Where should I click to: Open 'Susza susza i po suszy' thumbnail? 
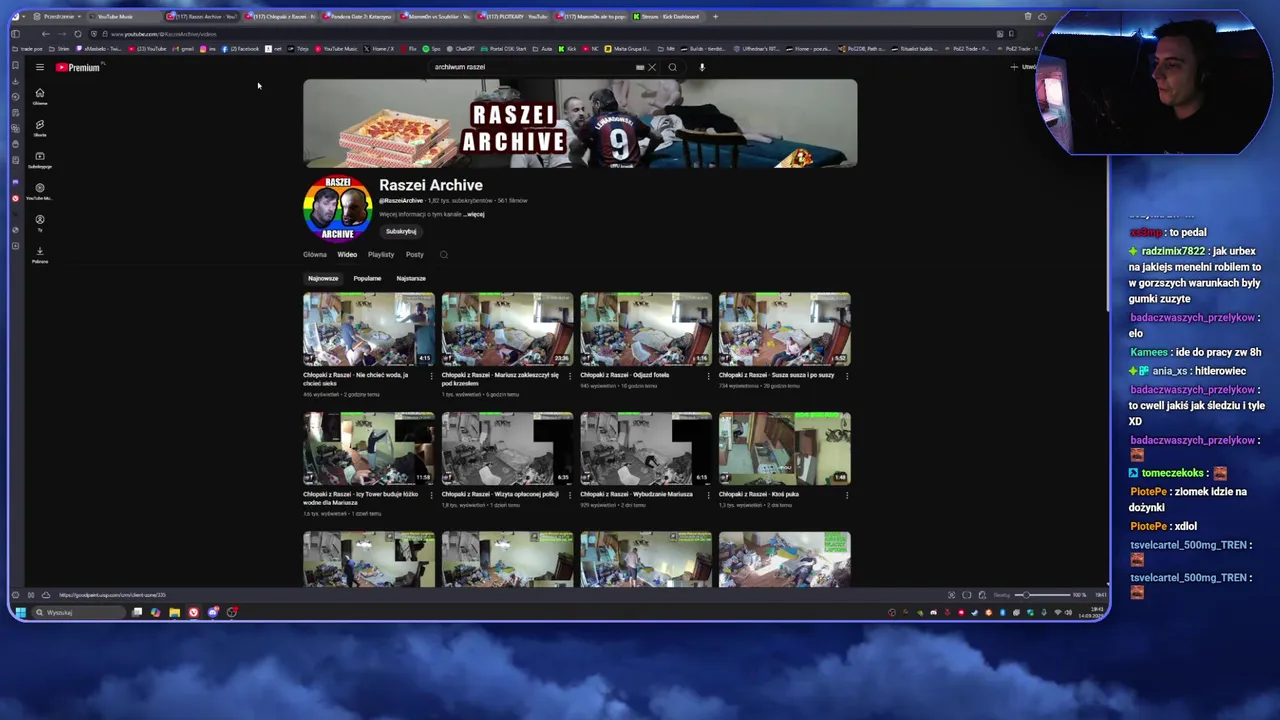pos(784,329)
